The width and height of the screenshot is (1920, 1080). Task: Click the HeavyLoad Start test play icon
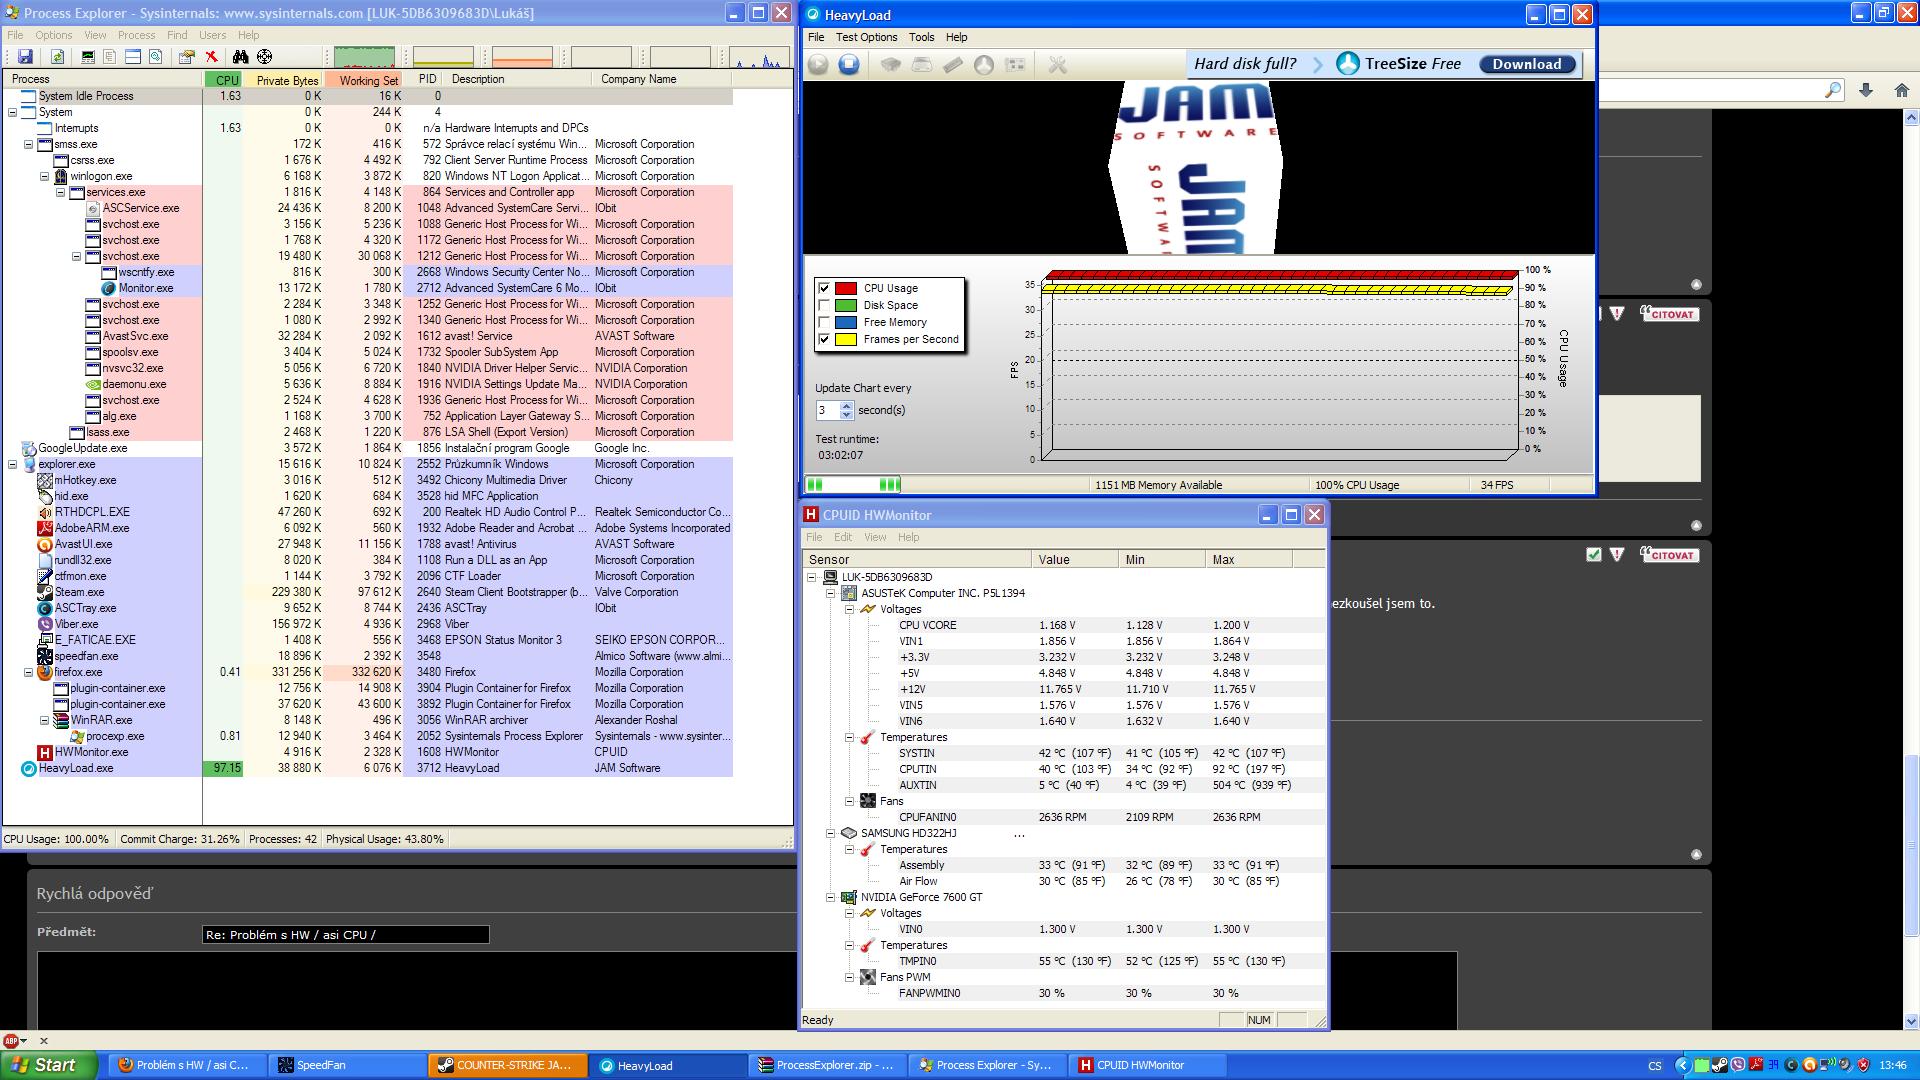[818, 64]
